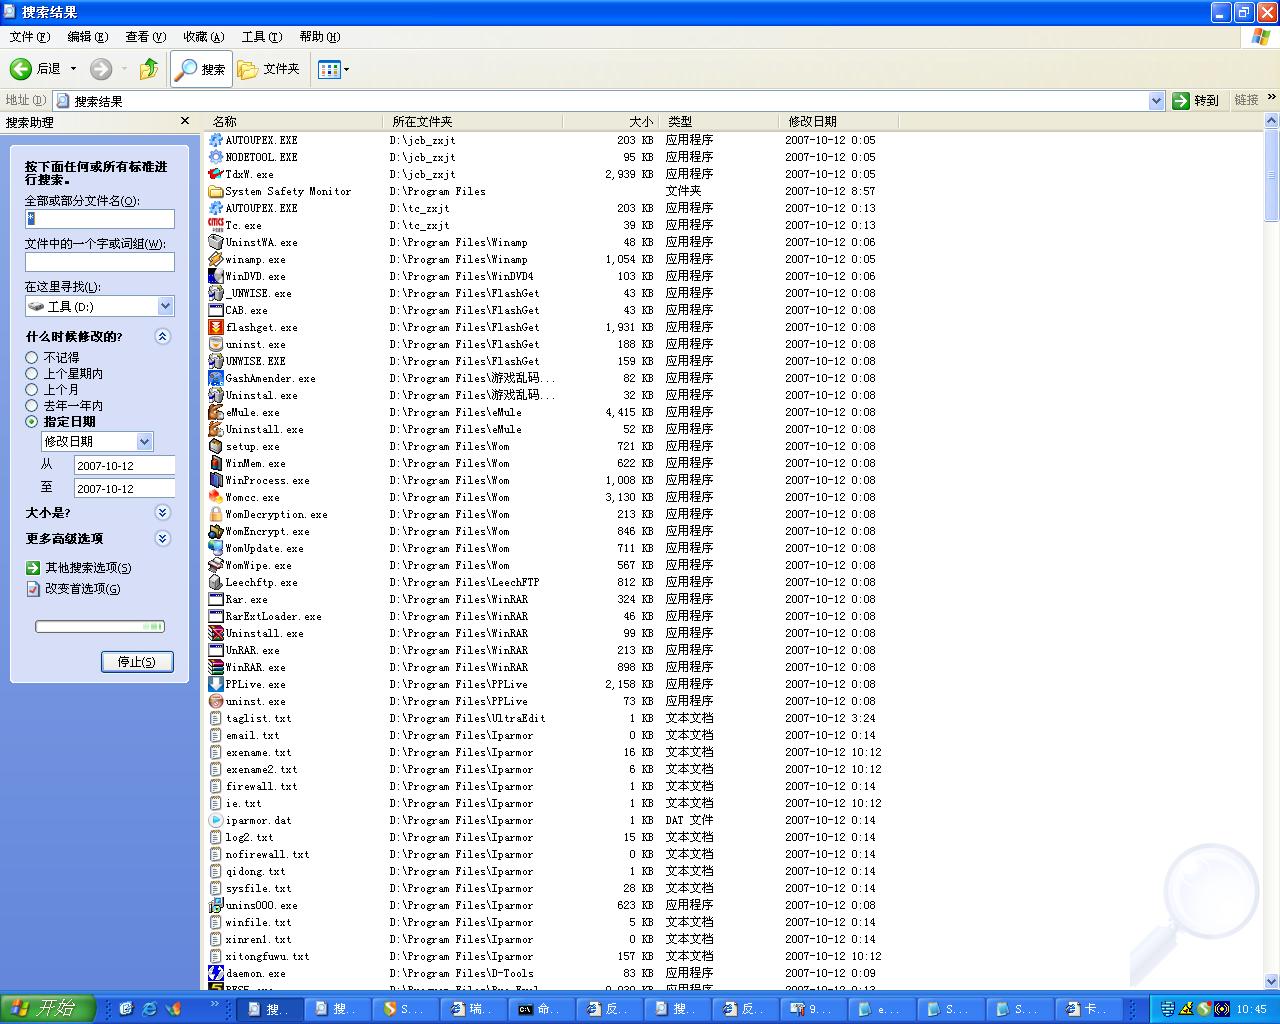Open the 编辑(E) menu
Viewport: 1280px width, 1024px height.
(x=88, y=37)
